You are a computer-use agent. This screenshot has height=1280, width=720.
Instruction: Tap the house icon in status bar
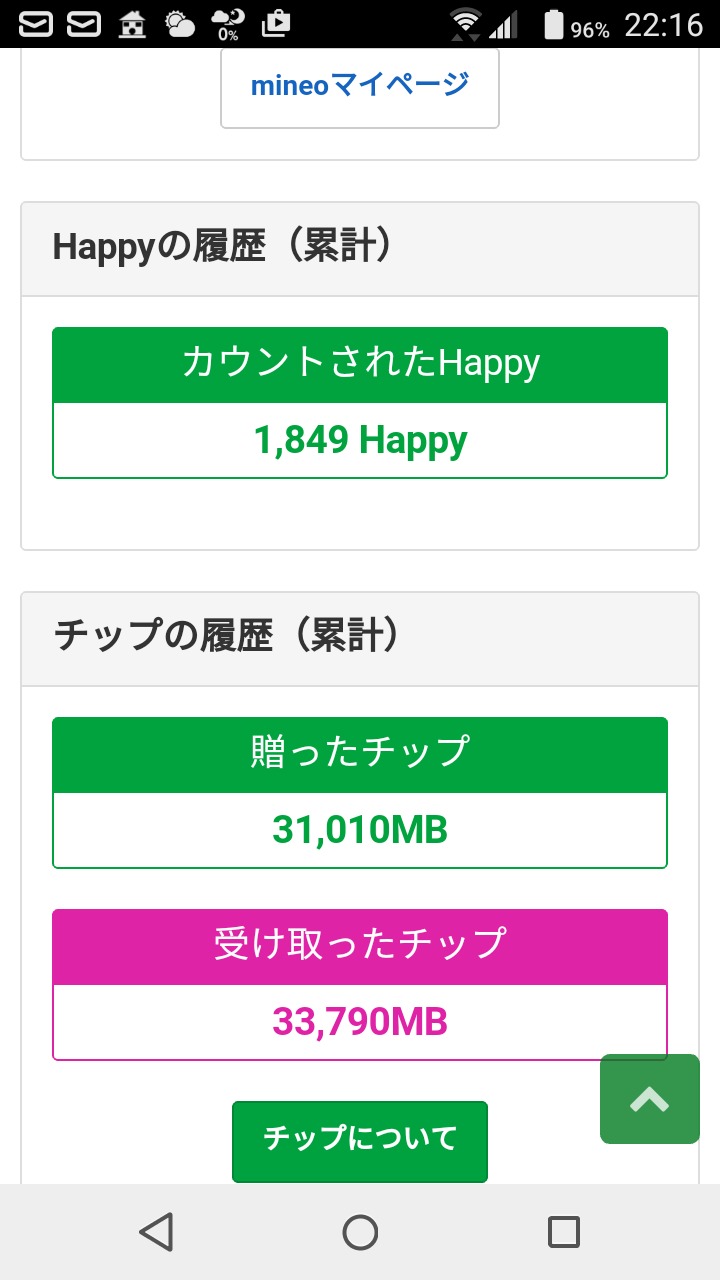click(x=132, y=24)
